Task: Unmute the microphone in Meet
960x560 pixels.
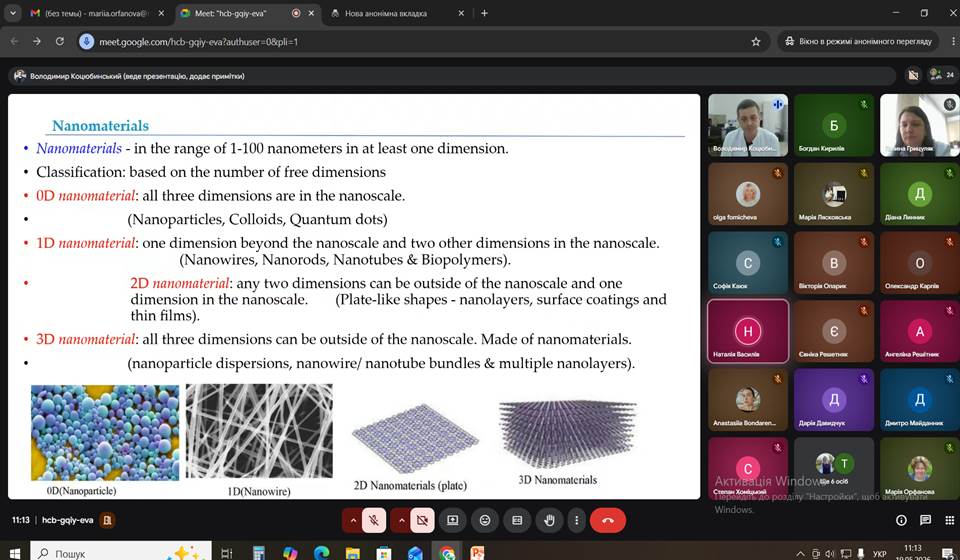Action: [x=373, y=520]
